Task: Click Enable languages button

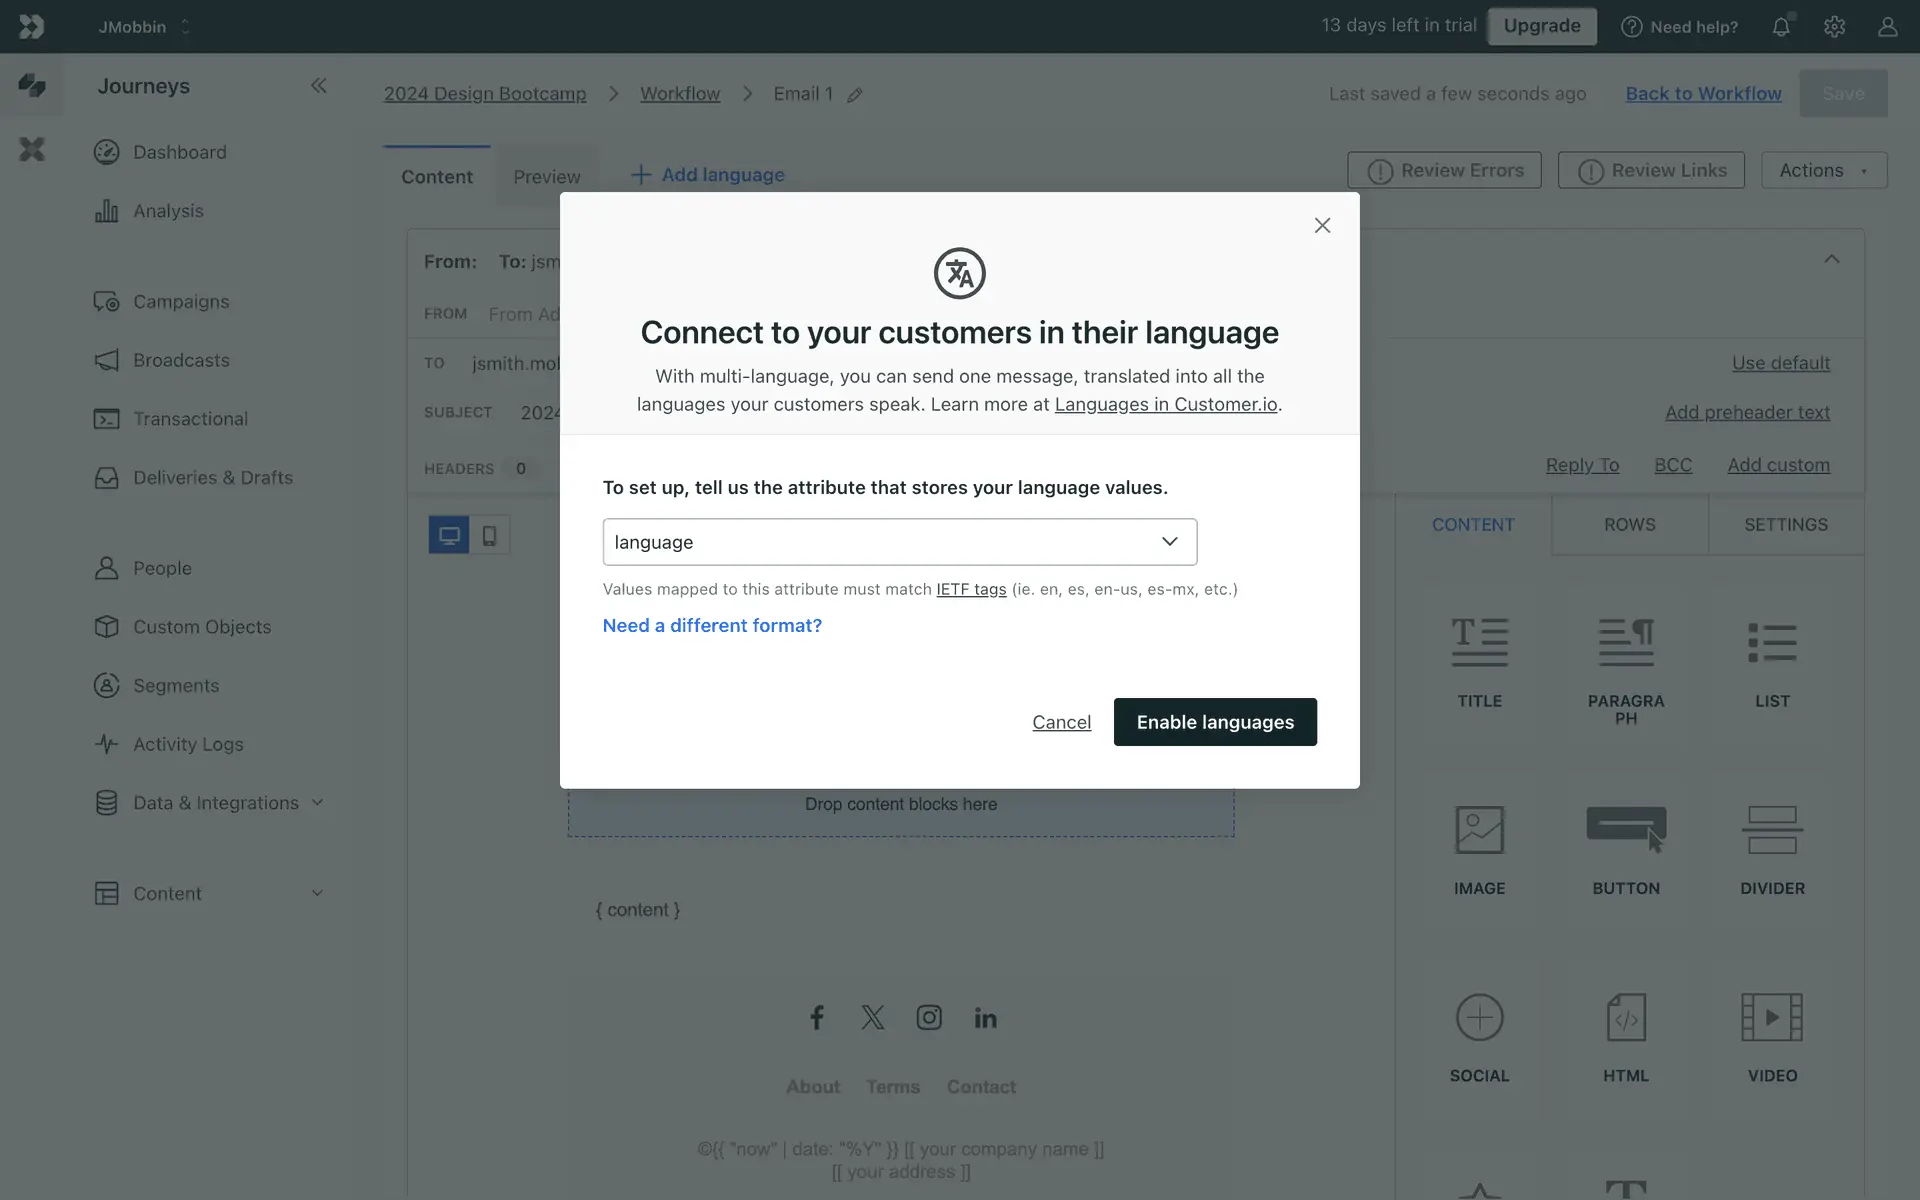Action: pos(1214,722)
